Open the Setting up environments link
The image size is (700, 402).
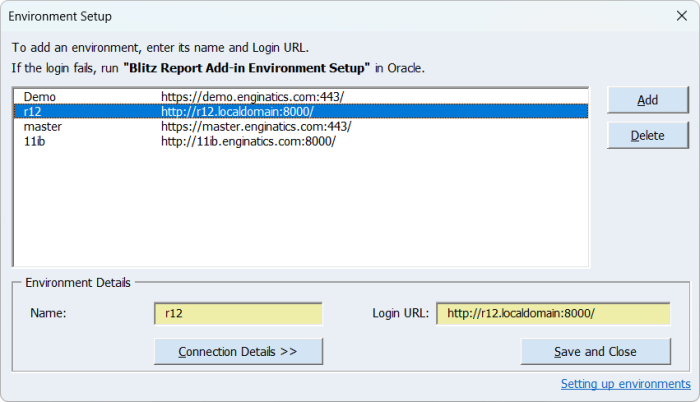[x=625, y=384]
